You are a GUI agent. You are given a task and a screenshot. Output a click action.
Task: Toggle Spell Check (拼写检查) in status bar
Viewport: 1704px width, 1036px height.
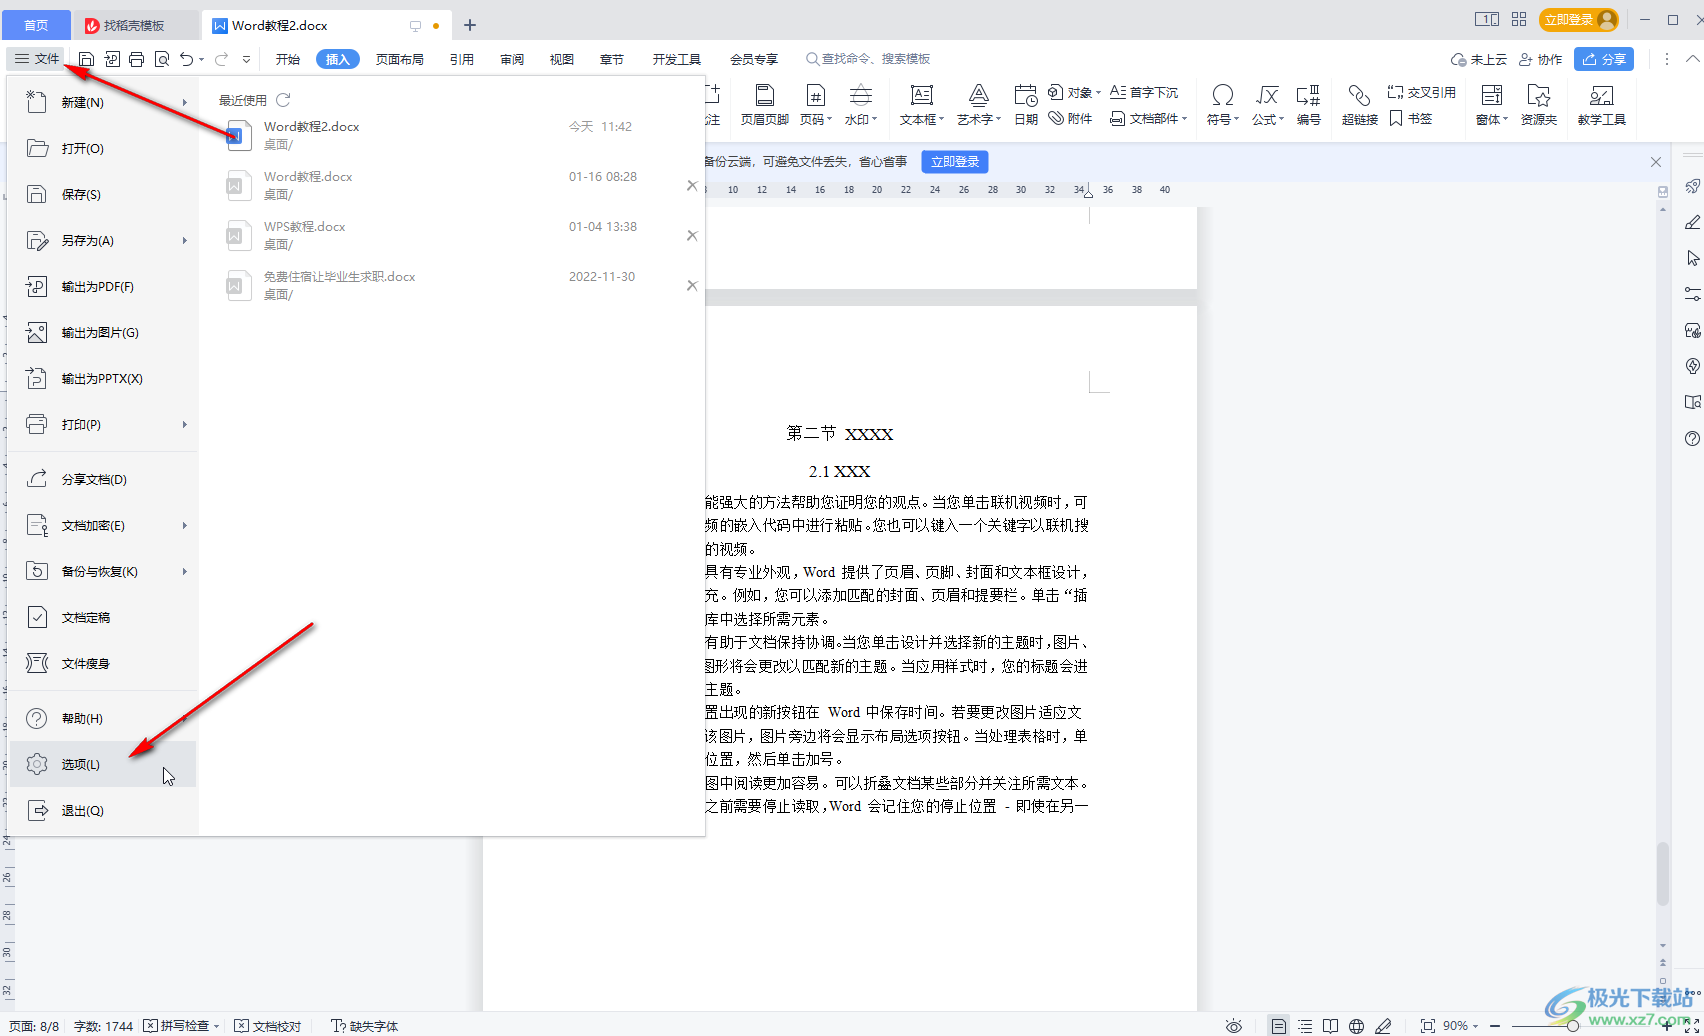pyautogui.click(x=181, y=1026)
